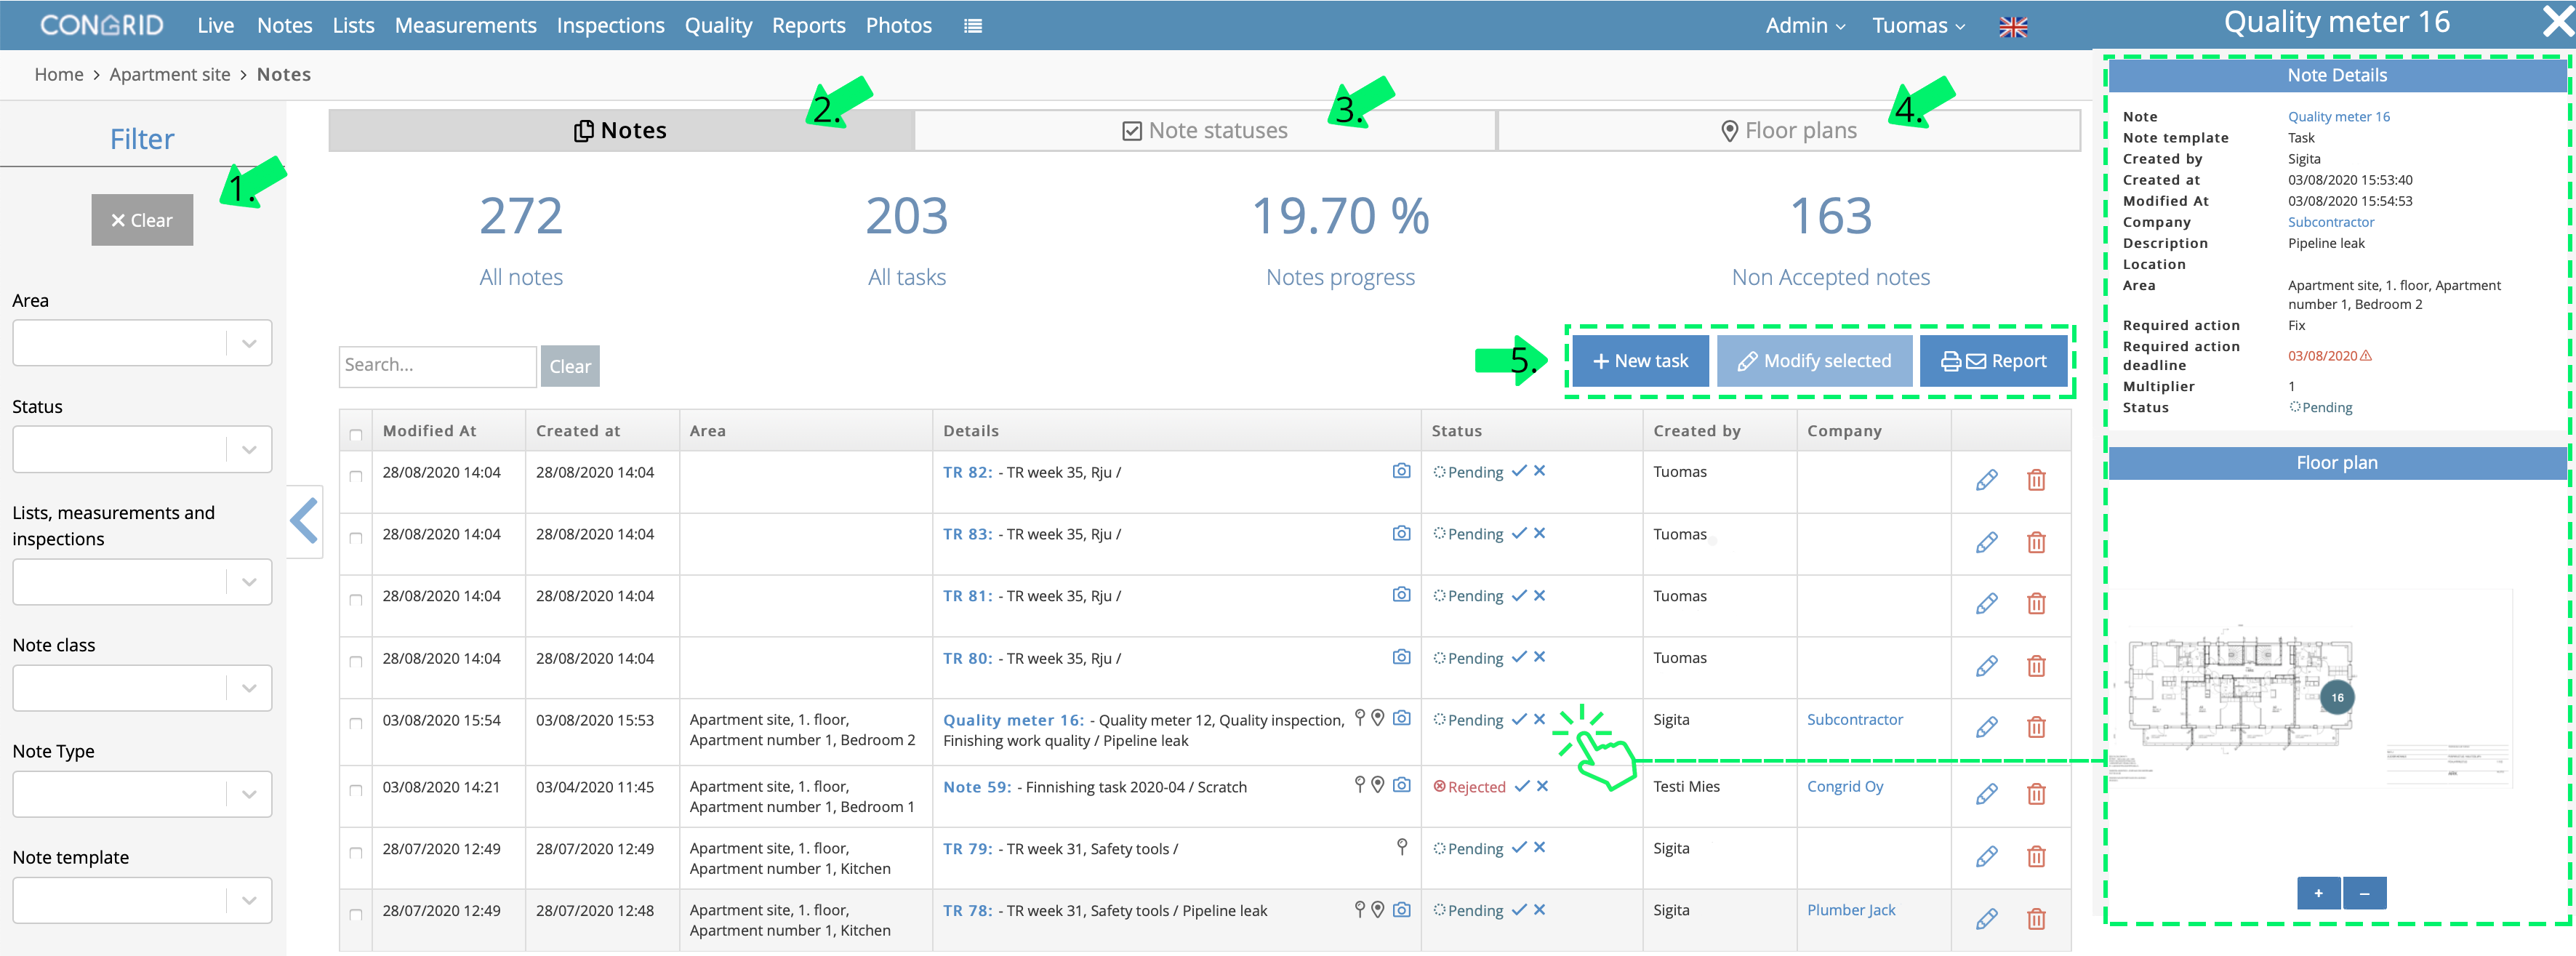Image resolution: width=2576 pixels, height=956 pixels.
Task: Tick the checkbox for TR 82 row
Action: point(356,476)
